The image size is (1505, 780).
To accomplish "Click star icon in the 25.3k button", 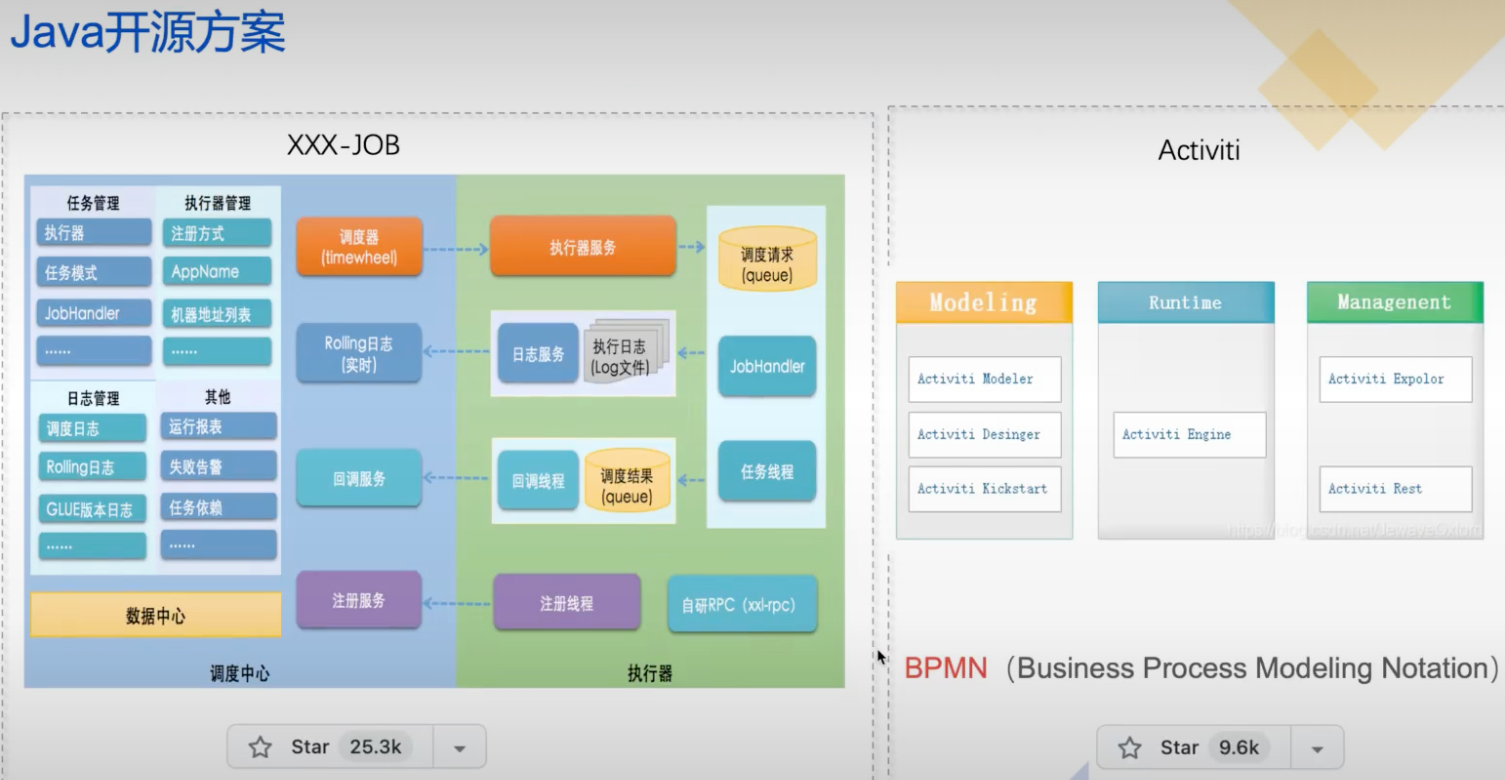I will tap(260, 747).
